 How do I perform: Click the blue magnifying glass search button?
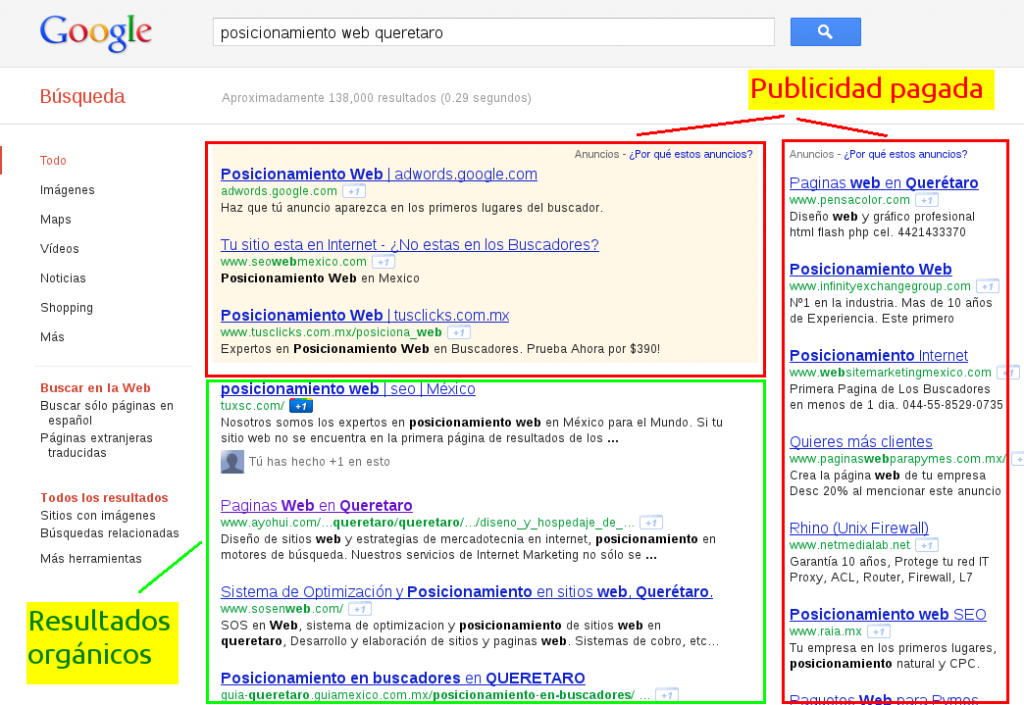click(x=824, y=31)
